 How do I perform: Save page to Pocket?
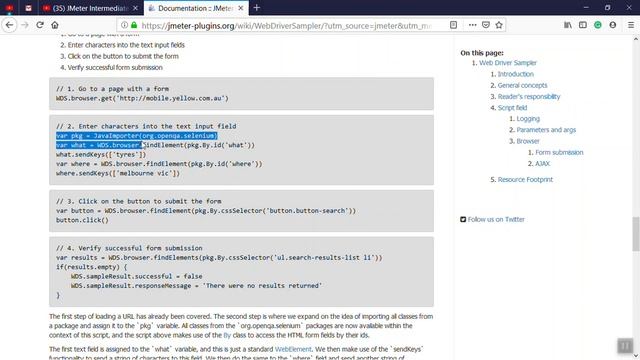pos(485,25)
